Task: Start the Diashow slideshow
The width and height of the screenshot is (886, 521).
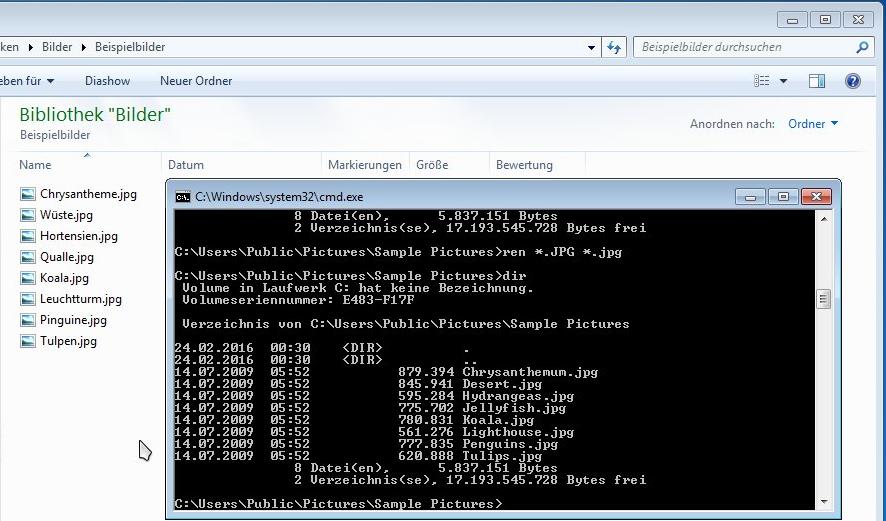Action: point(107,81)
